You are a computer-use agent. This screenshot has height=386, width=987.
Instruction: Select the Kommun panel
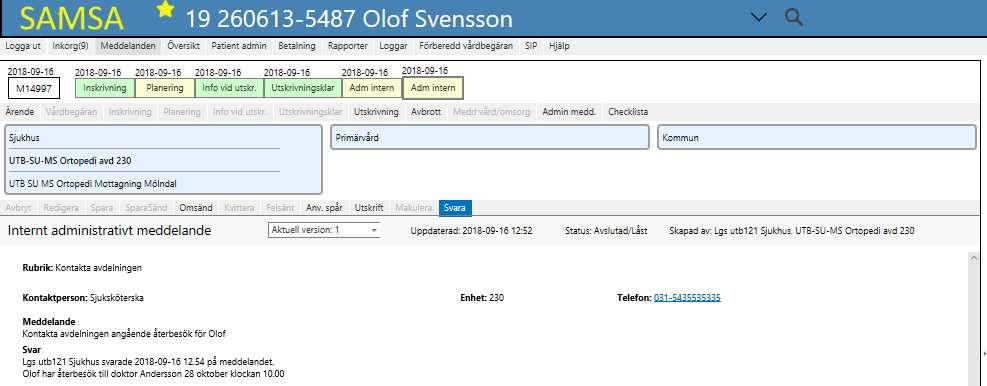817,137
